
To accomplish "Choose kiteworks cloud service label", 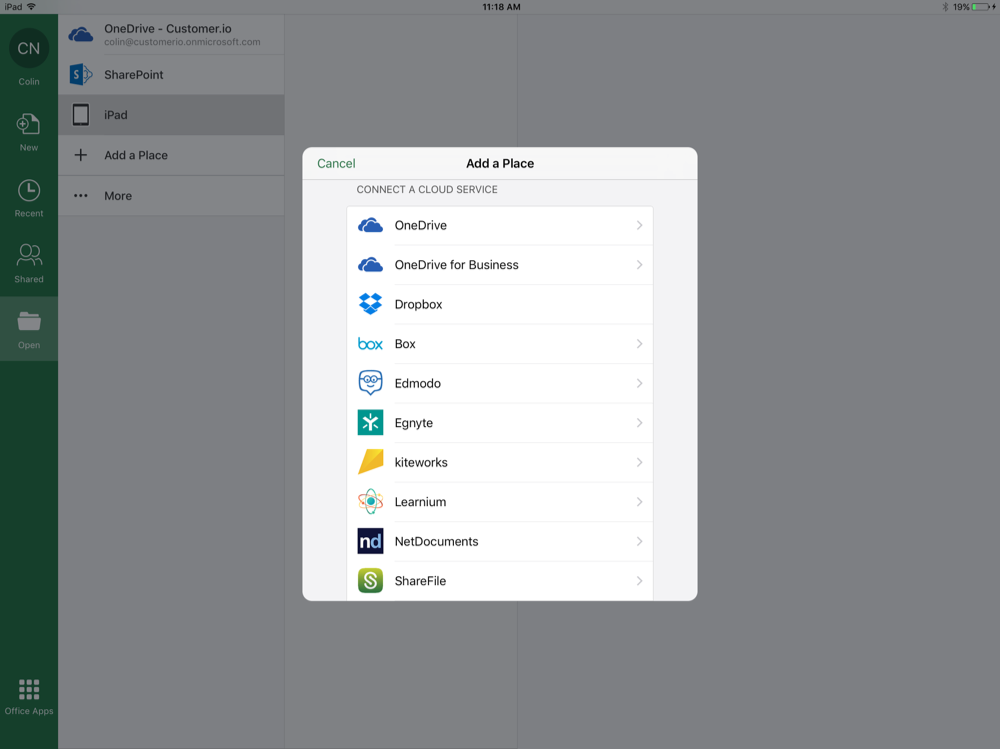I will click(421, 463).
